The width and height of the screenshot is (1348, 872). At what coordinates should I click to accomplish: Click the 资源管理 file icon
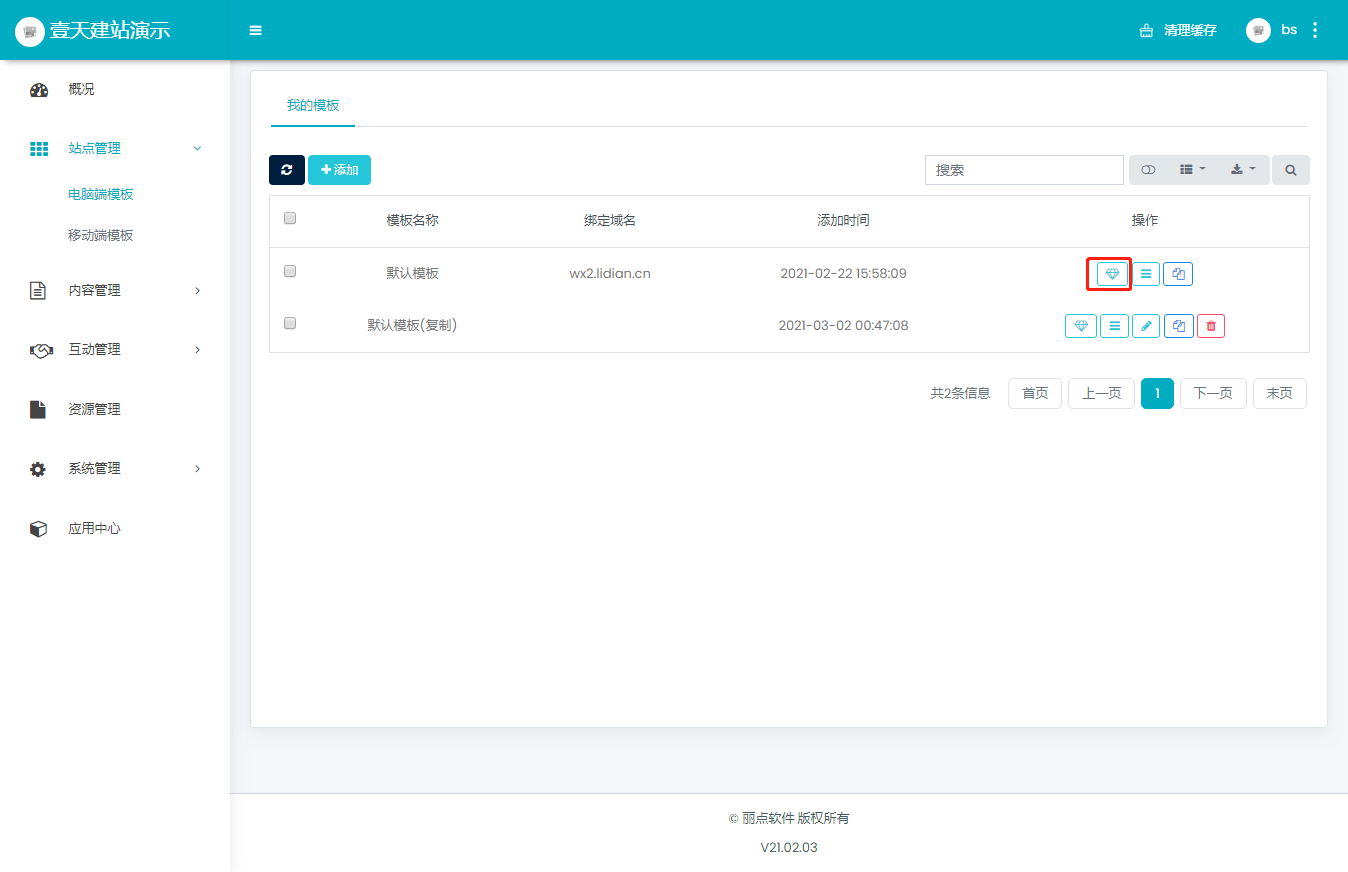[x=38, y=409]
